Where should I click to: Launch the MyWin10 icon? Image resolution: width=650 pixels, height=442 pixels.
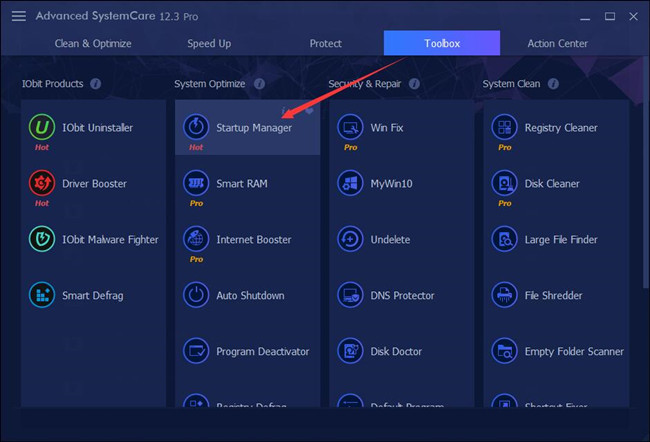tap(350, 183)
